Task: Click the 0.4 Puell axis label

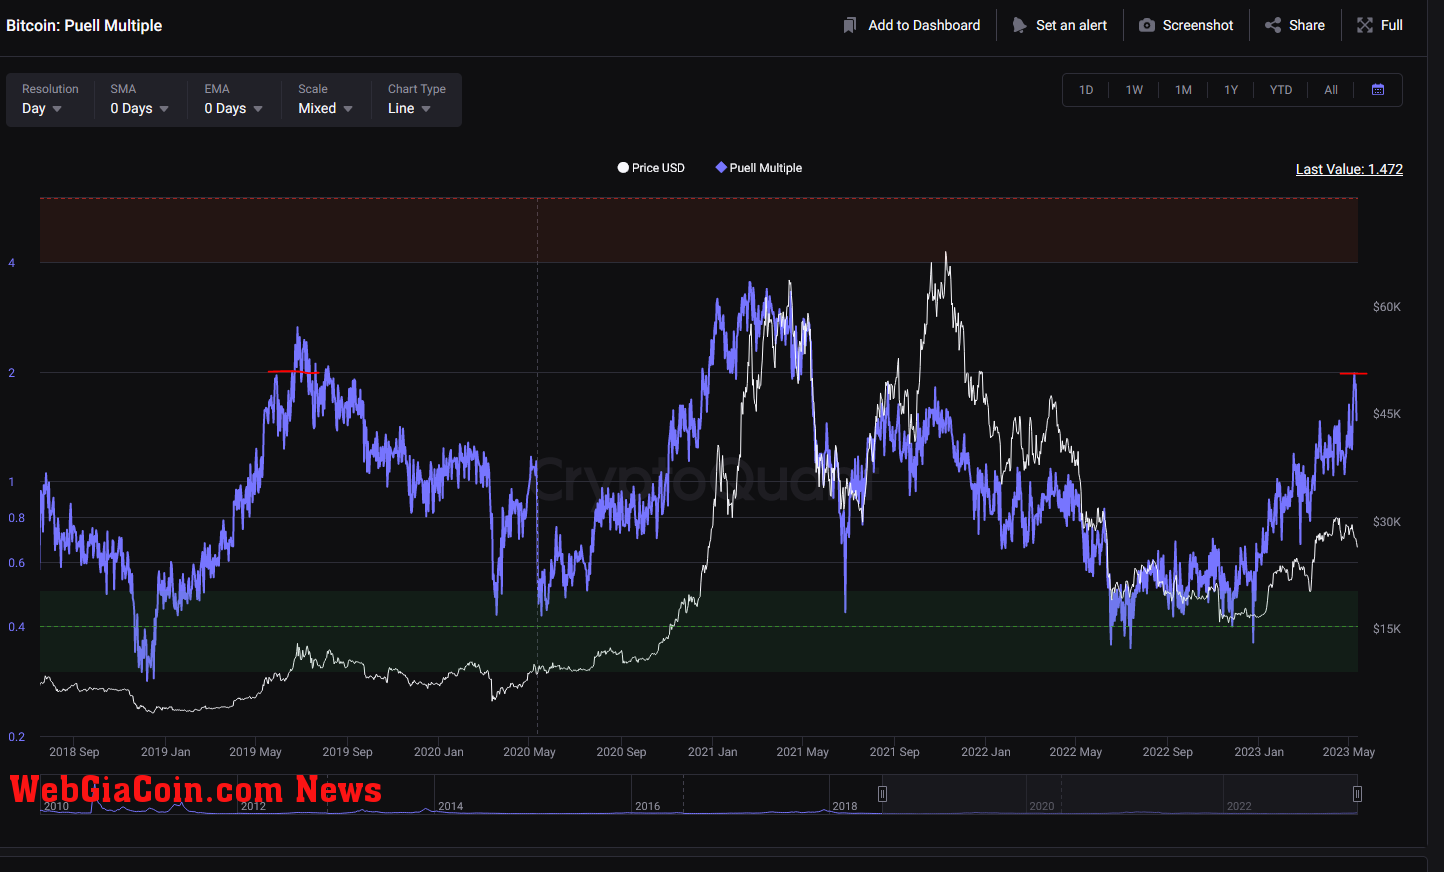Action: [x=17, y=627]
